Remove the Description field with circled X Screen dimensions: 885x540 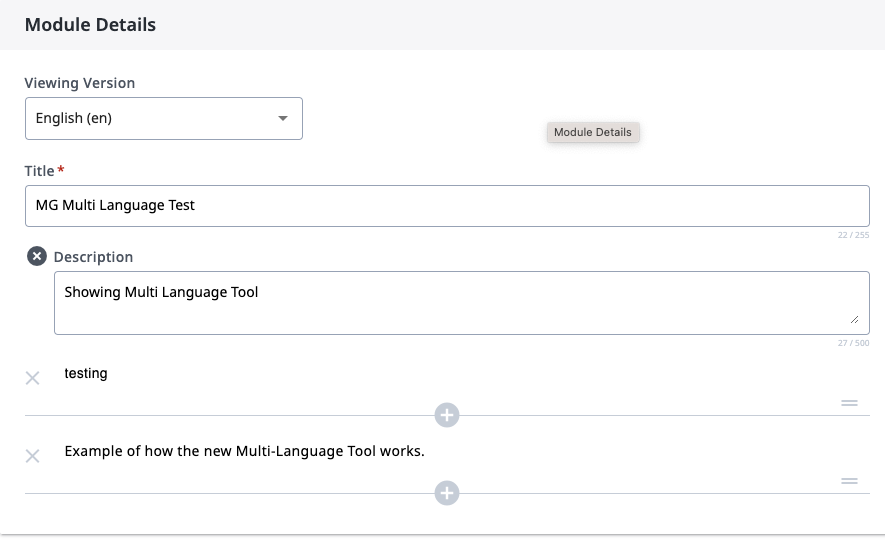pos(37,256)
